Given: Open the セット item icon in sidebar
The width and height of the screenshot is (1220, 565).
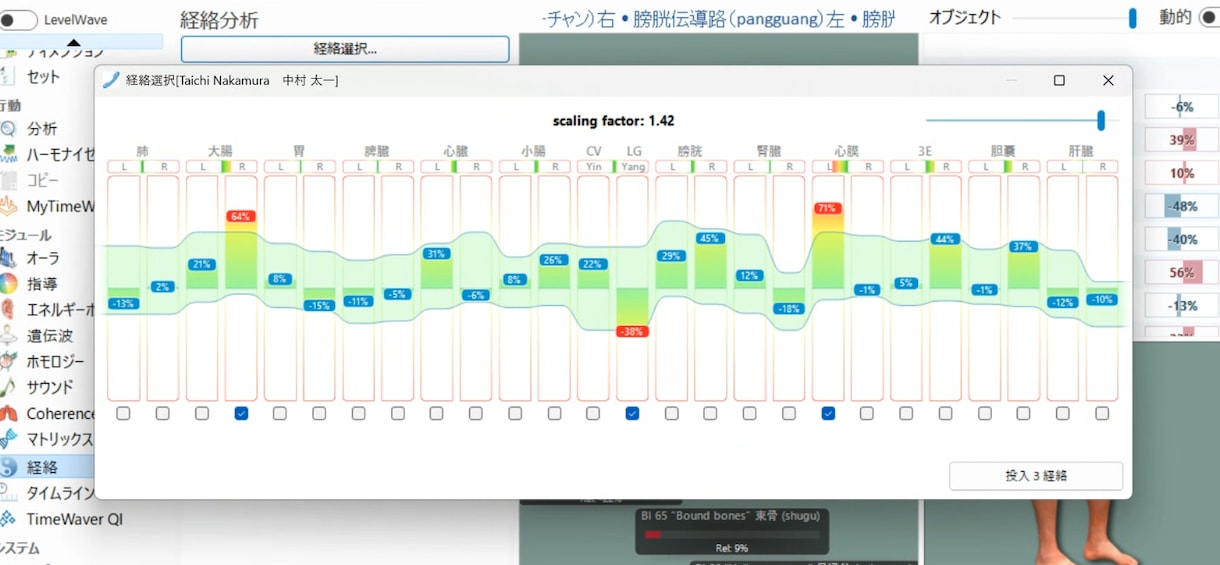Looking at the screenshot, I should tap(8, 76).
